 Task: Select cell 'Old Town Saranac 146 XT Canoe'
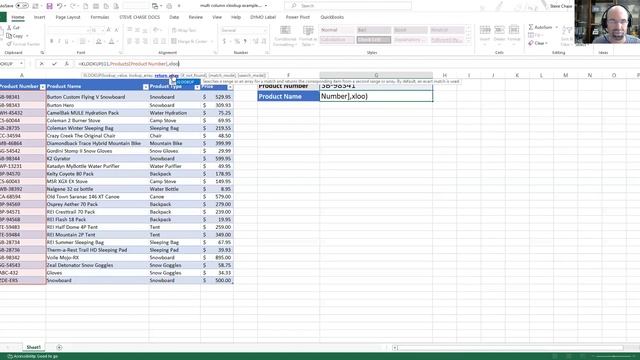point(97,196)
